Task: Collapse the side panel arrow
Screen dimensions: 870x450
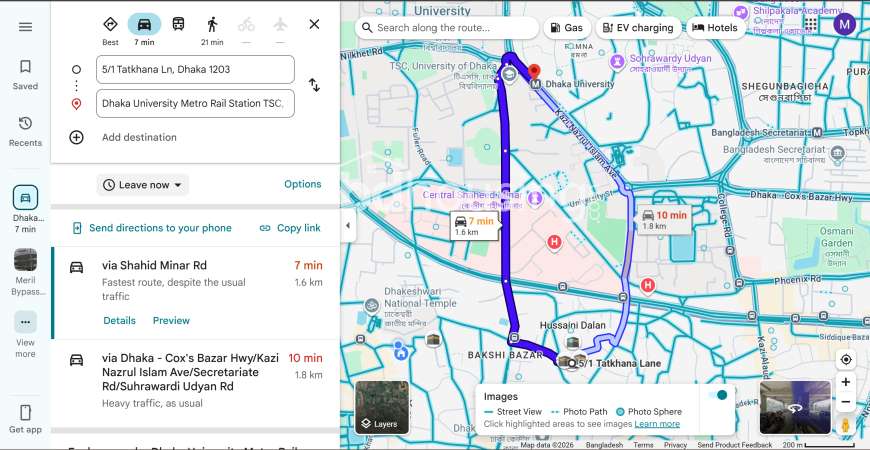Action: pos(348,225)
